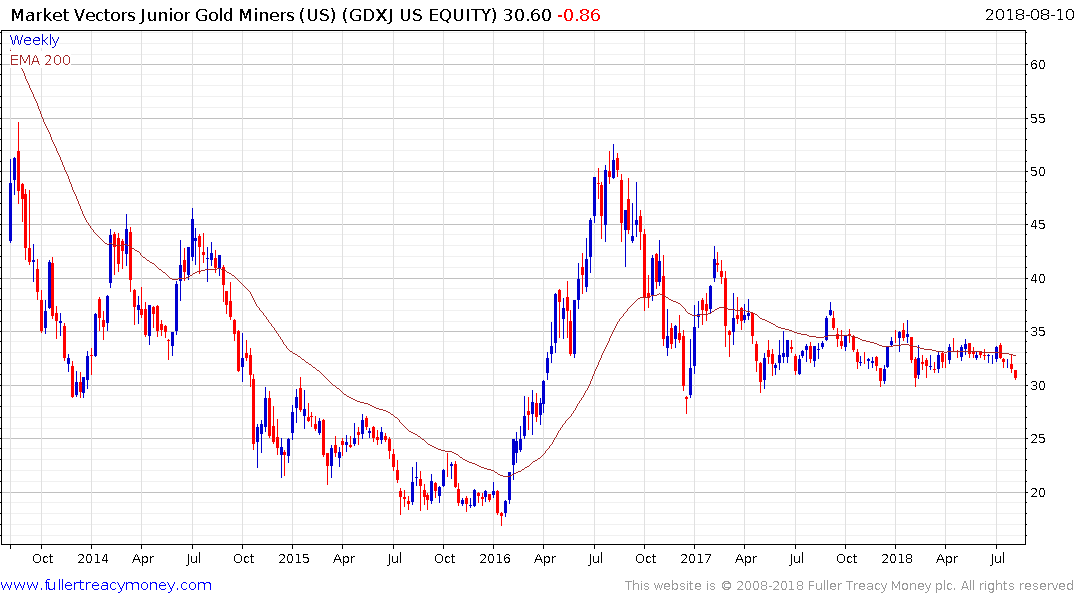The height and width of the screenshot is (600, 1075).
Task: Click the y-axis label '20'
Action: 1037,492
